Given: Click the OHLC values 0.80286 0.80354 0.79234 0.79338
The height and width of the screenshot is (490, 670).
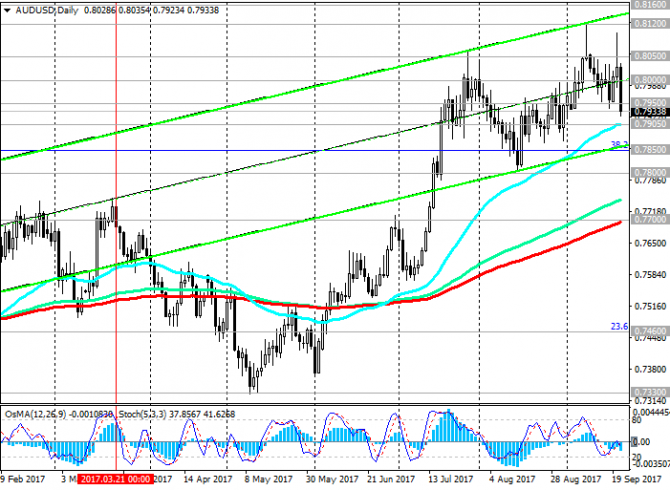Looking at the screenshot, I should click(x=151, y=10).
